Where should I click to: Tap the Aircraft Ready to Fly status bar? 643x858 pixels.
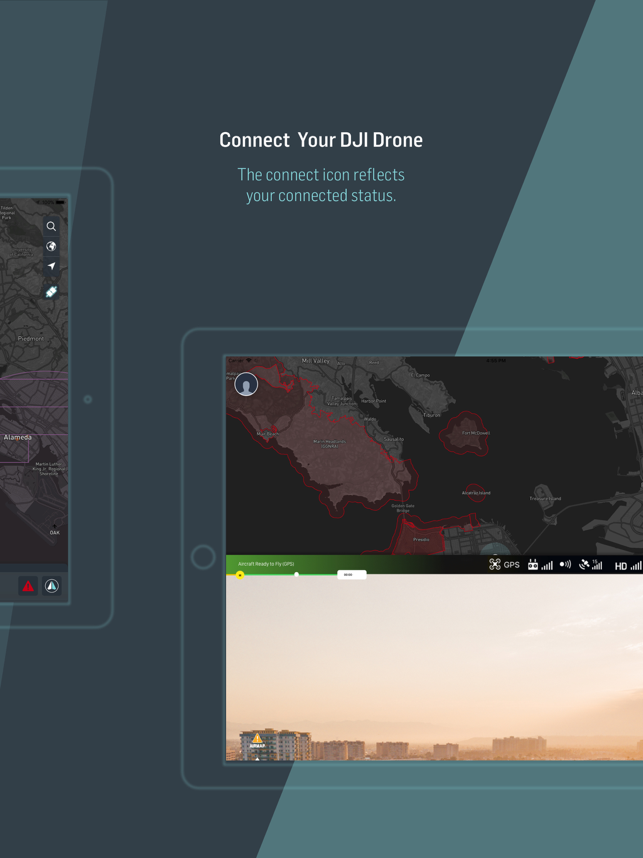coord(266,564)
